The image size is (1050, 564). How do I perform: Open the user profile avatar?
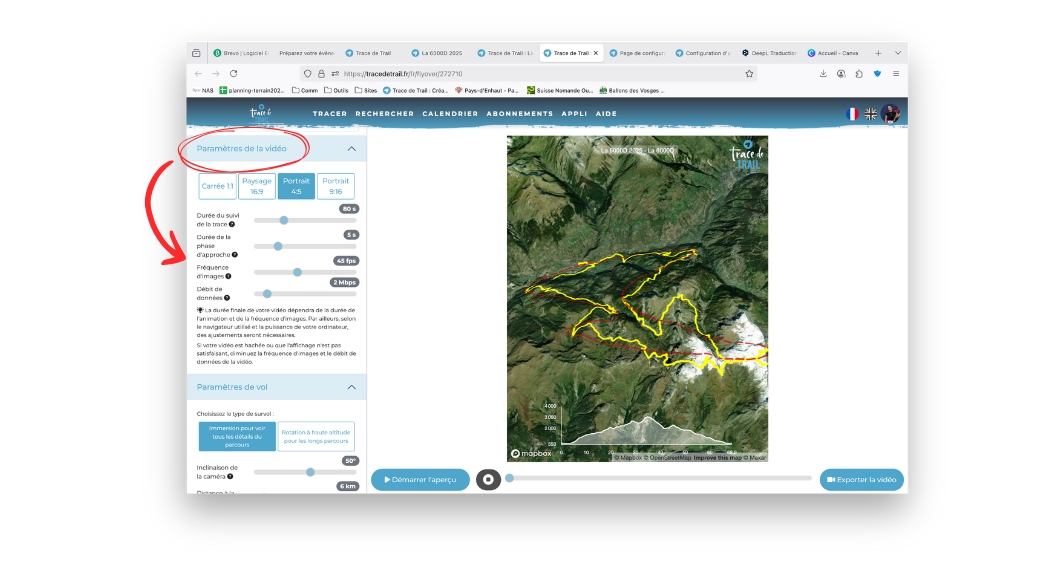coord(890,114)
